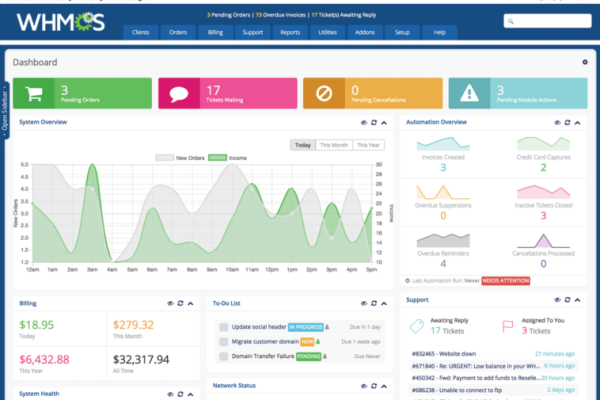This screenshot has height=400, width=600.
Task: Click the dashboard settings gear icon
Action: click(586, 62)
